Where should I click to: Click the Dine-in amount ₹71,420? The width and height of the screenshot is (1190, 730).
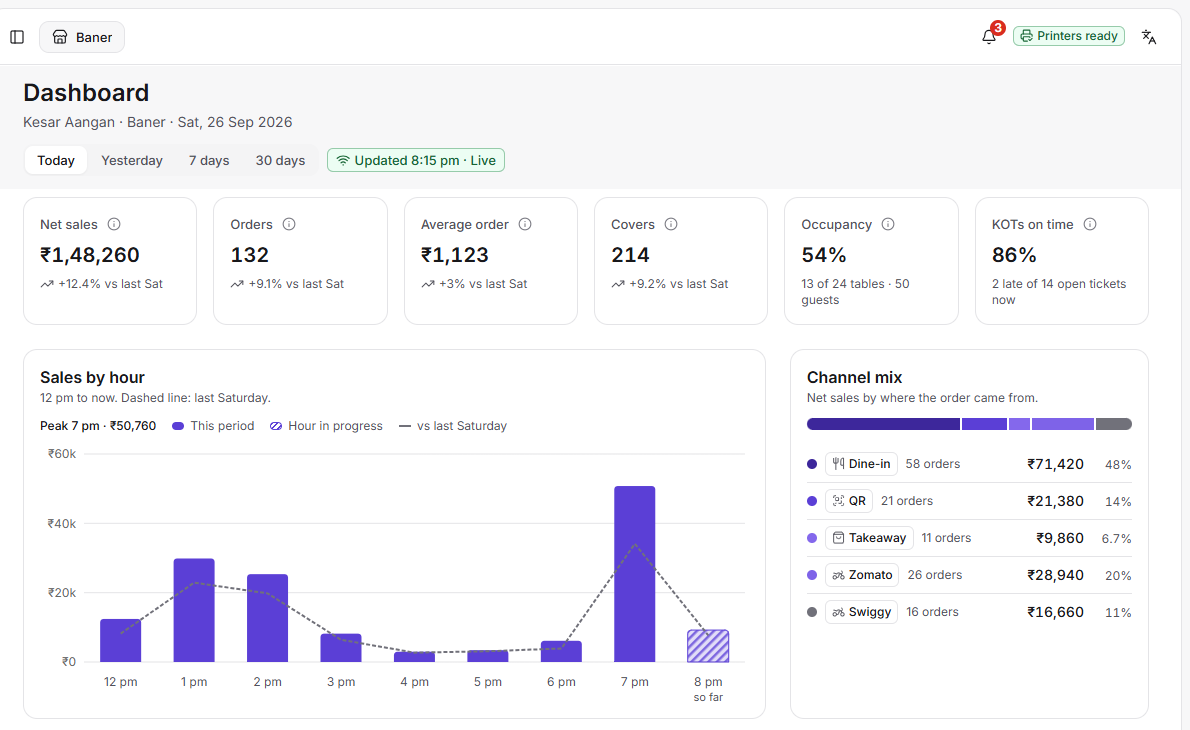(1055, 464)
